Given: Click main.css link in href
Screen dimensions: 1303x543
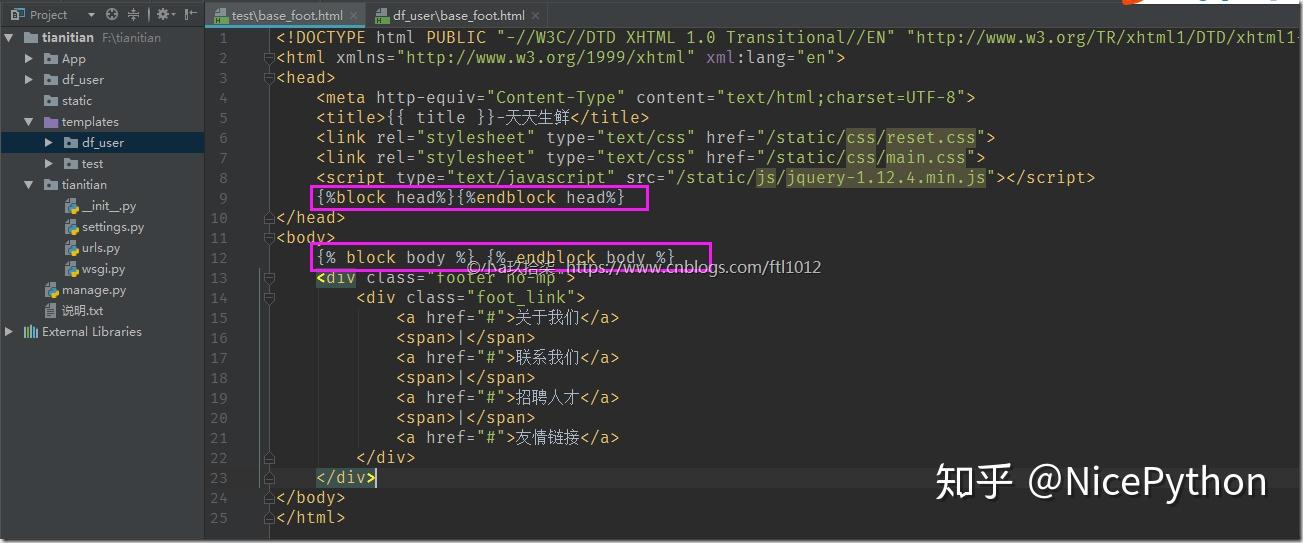Looking at the screenshot, I should click(x=926, y=158).
